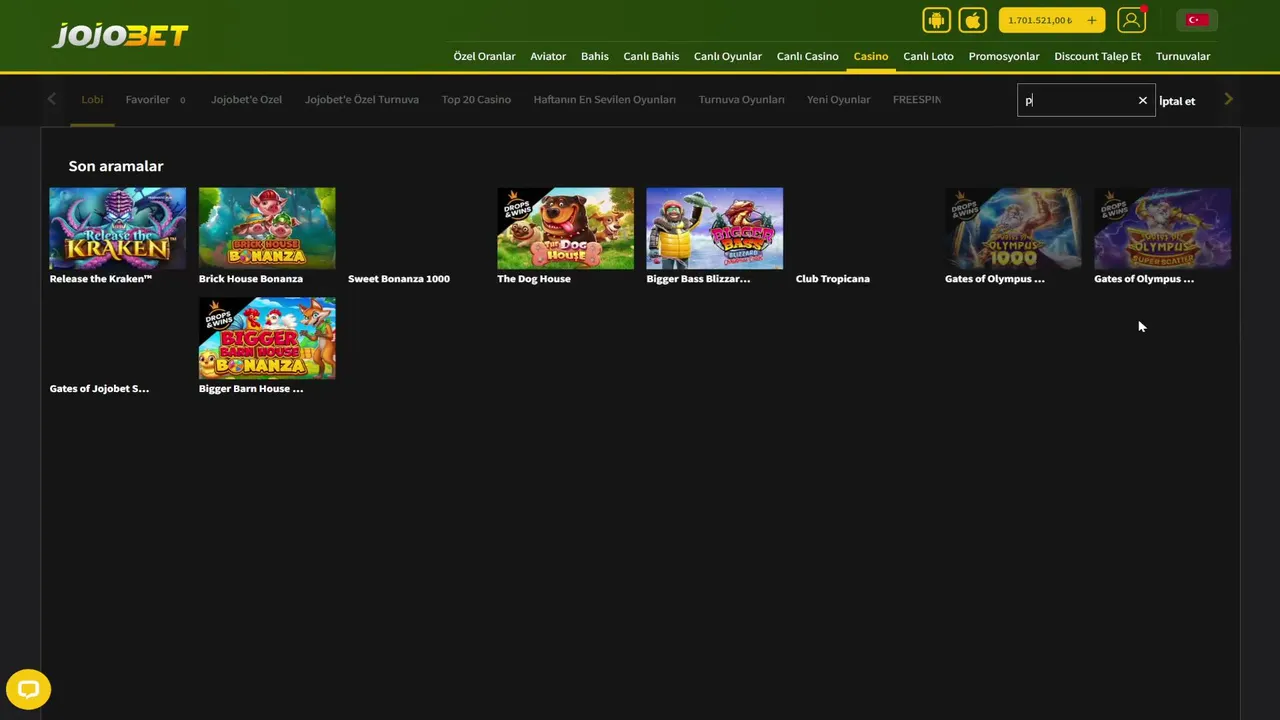Click Brick House Bonanza title text

pyautogui.click(x=251, y=279)
